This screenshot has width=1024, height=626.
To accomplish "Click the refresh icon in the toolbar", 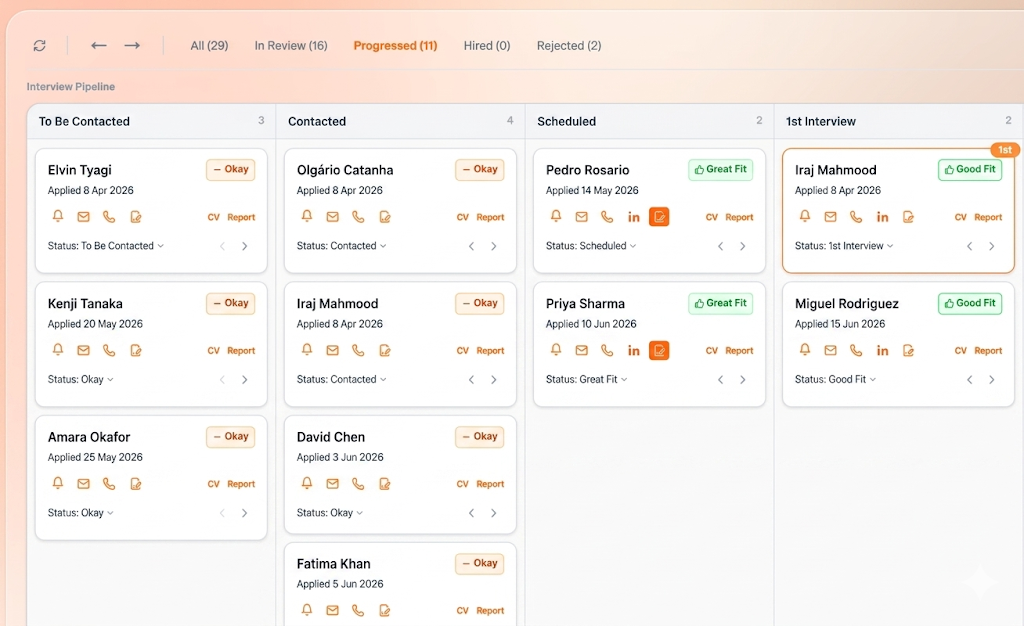I will pyautogui.click(x=40, y=46).
